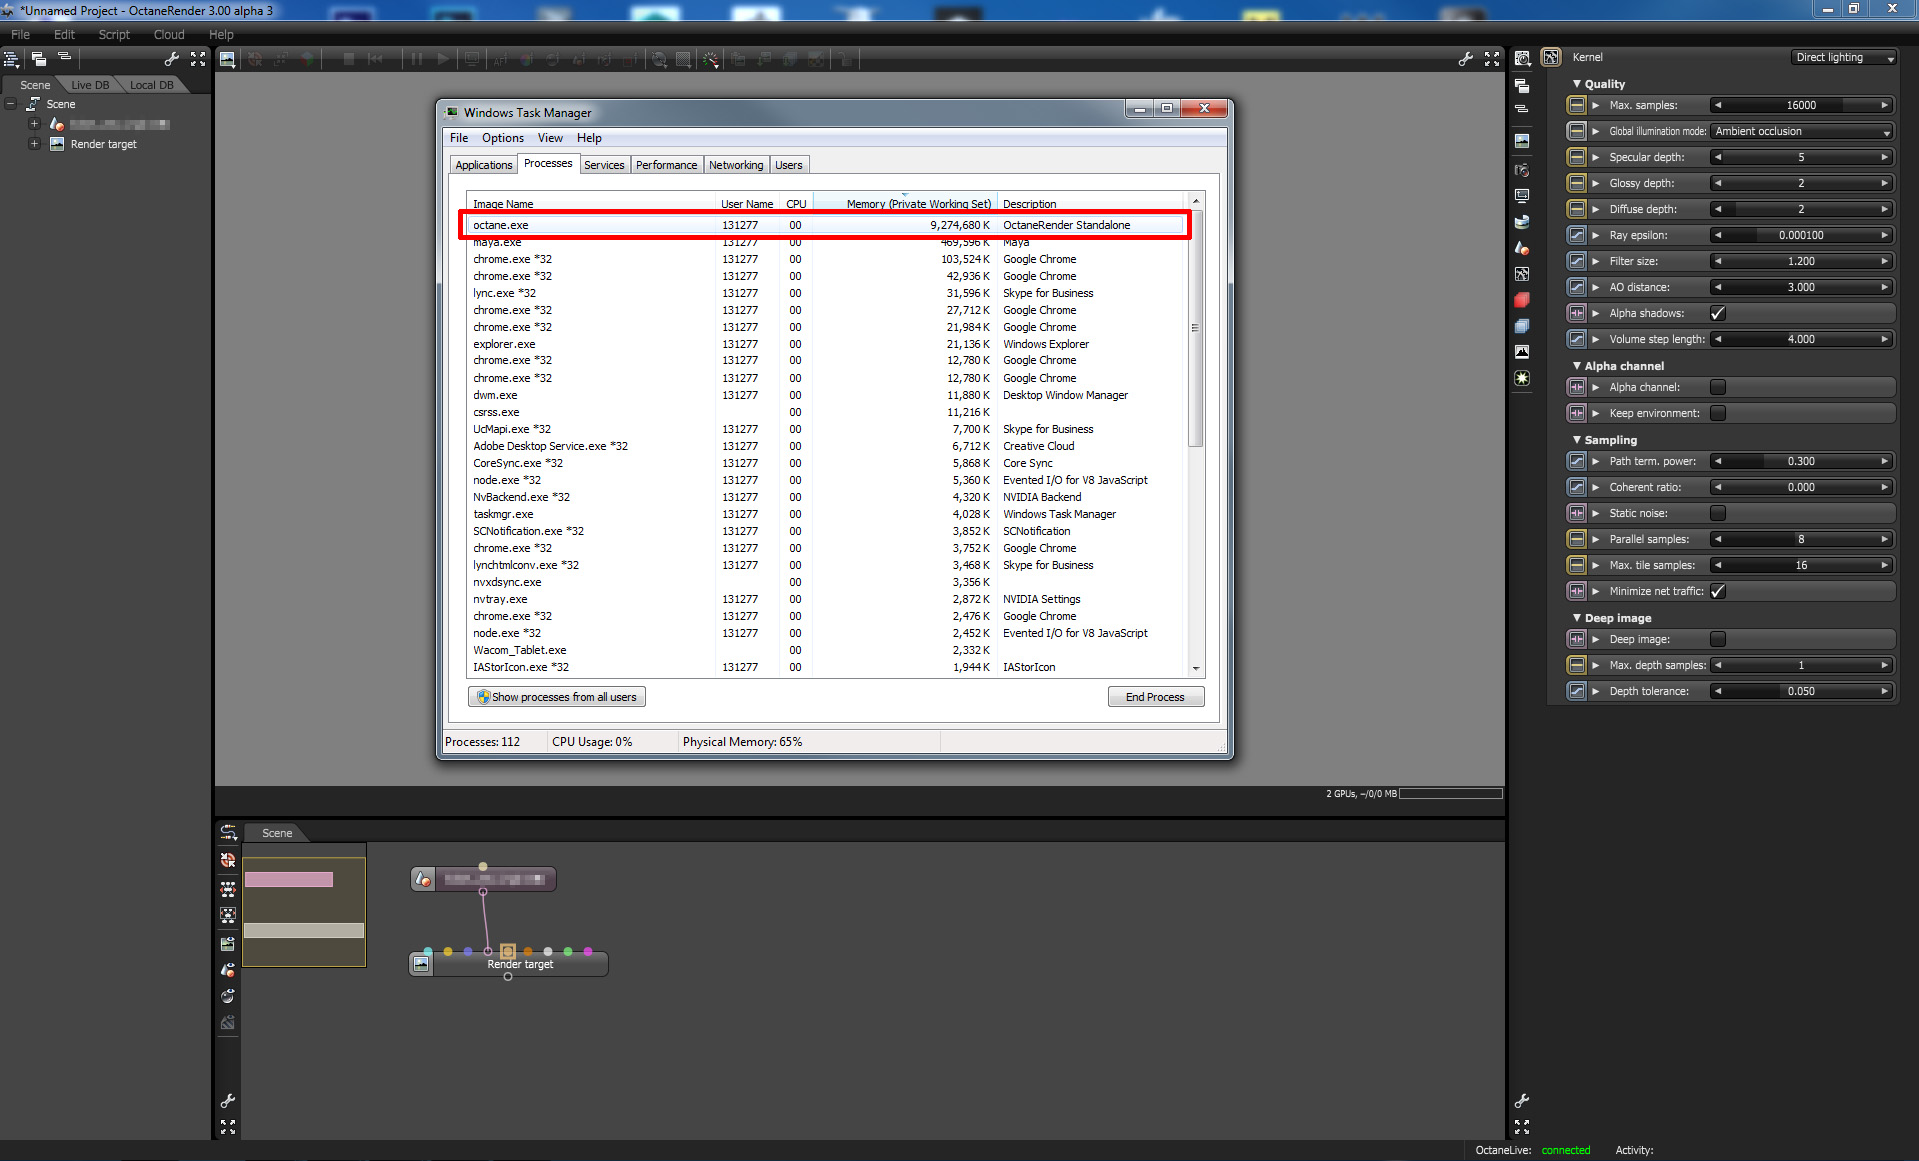1919x1161 pixels.
Task: Select the Render target node in graph
Action: (x=509, y=964)
